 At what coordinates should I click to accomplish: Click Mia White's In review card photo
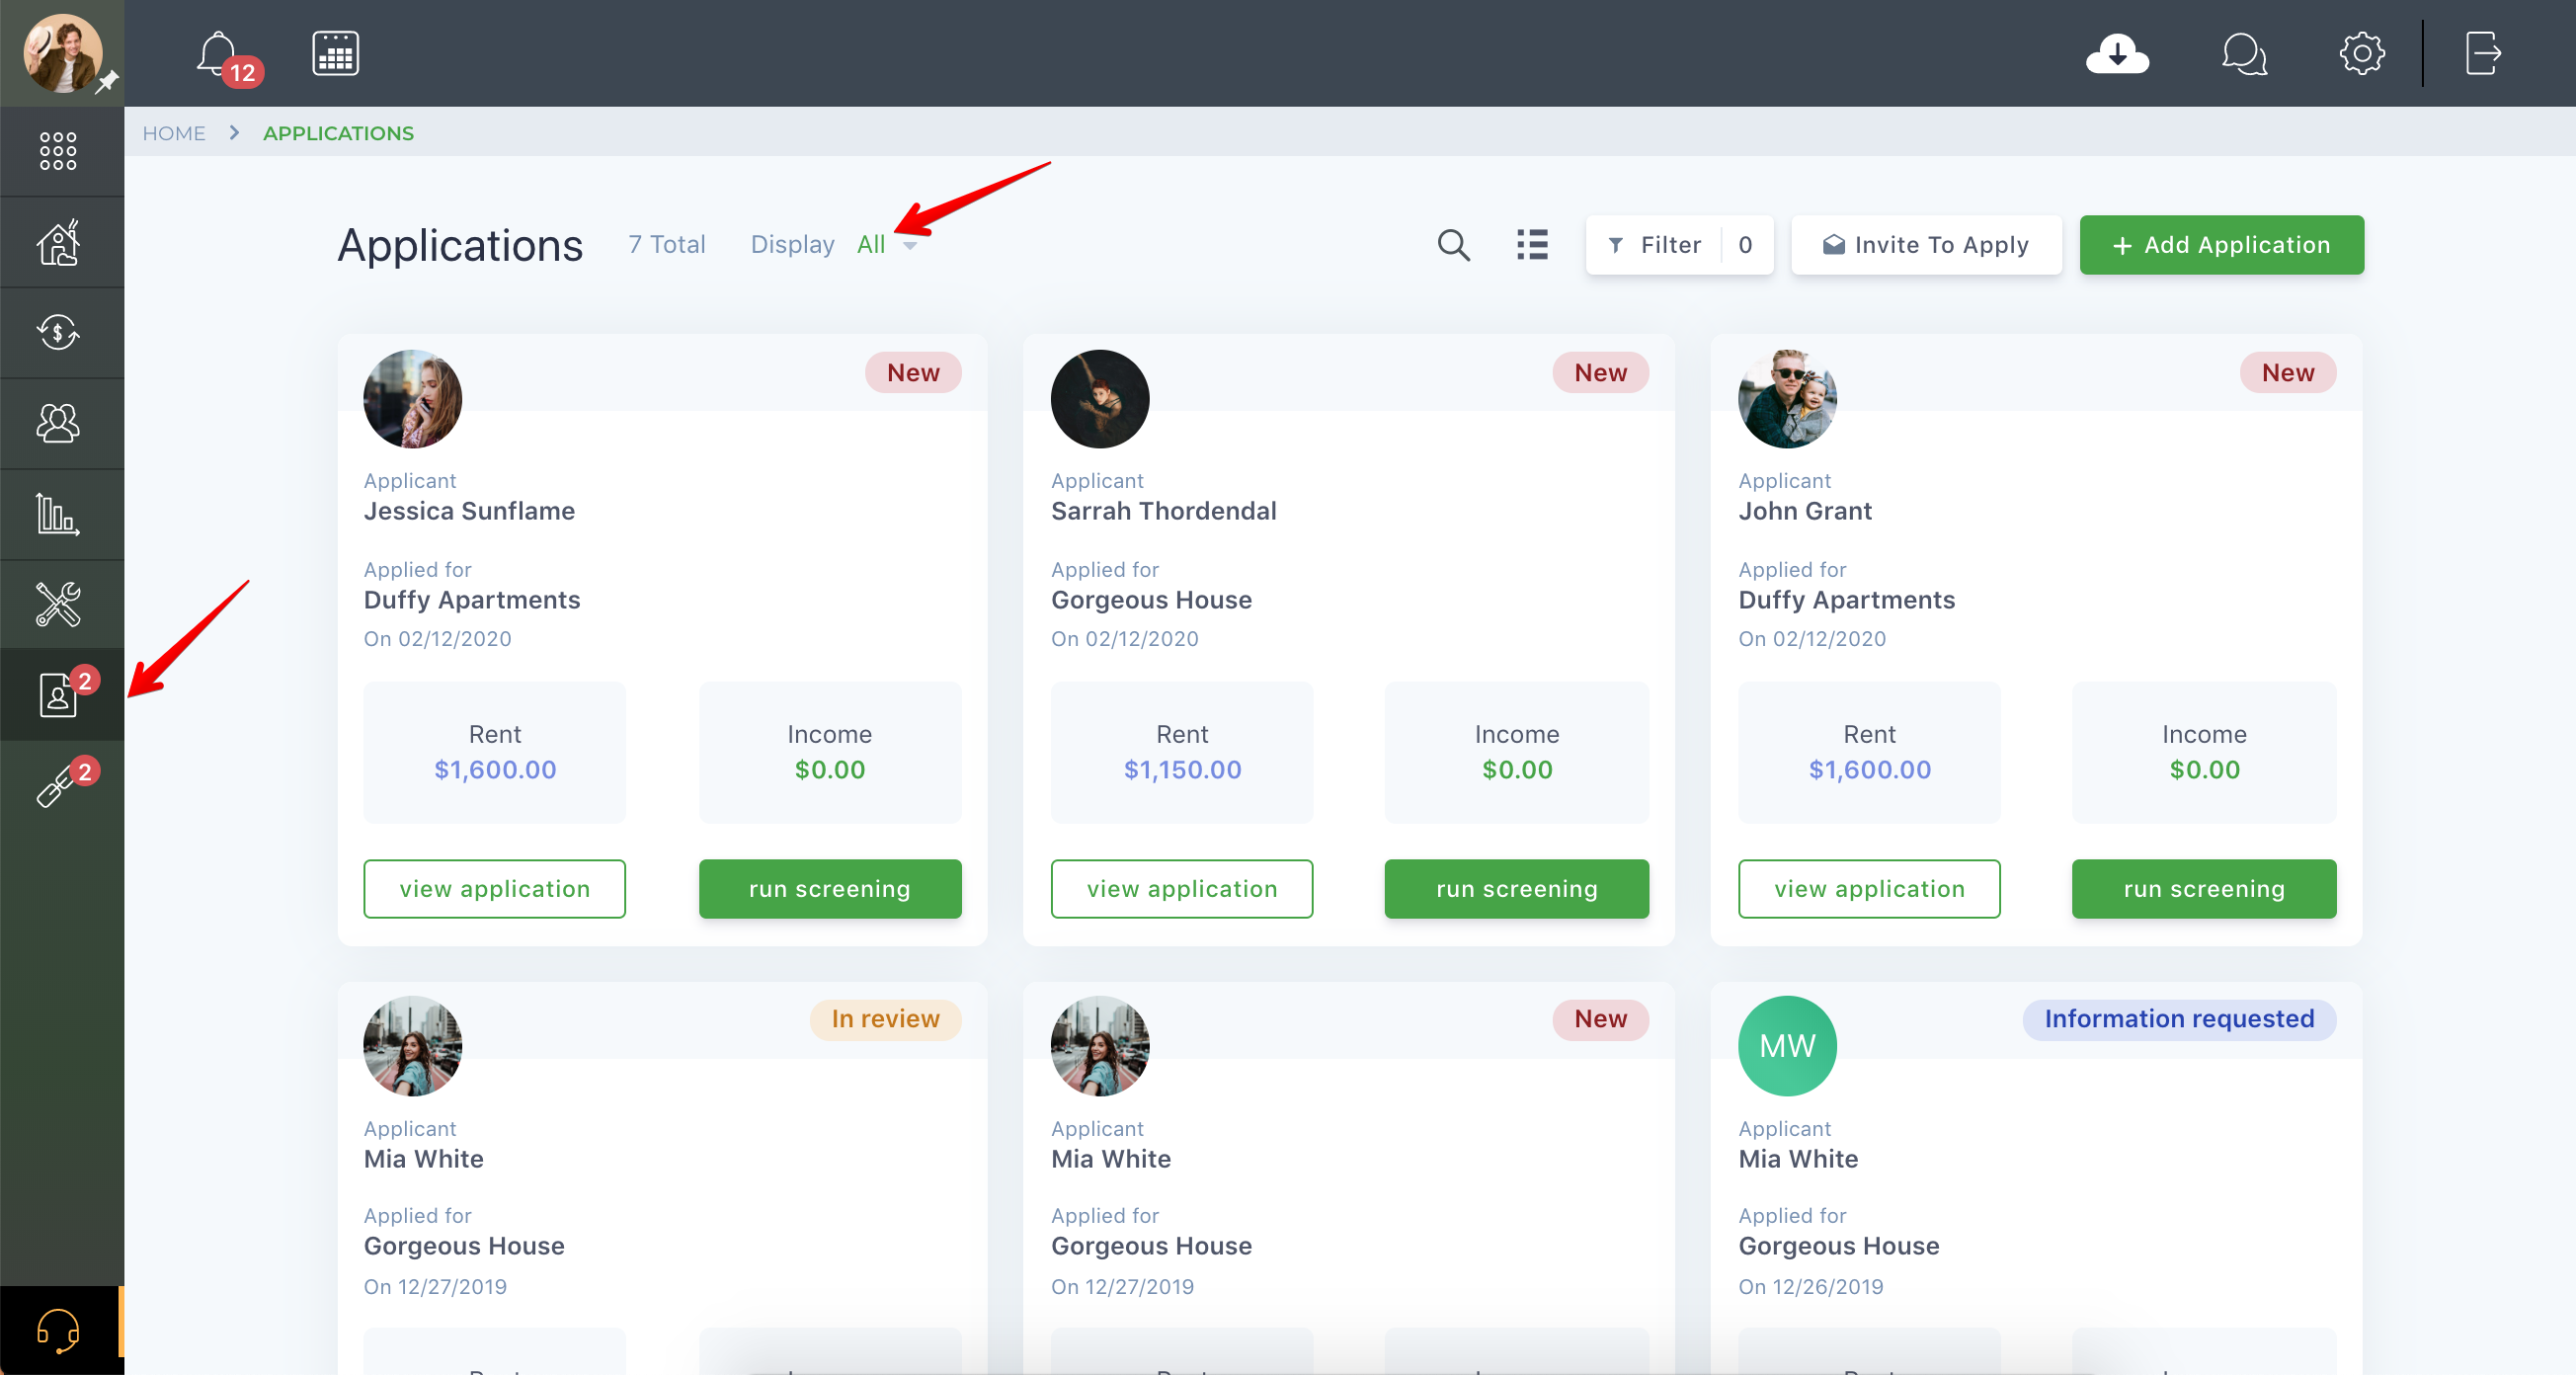413,1046
